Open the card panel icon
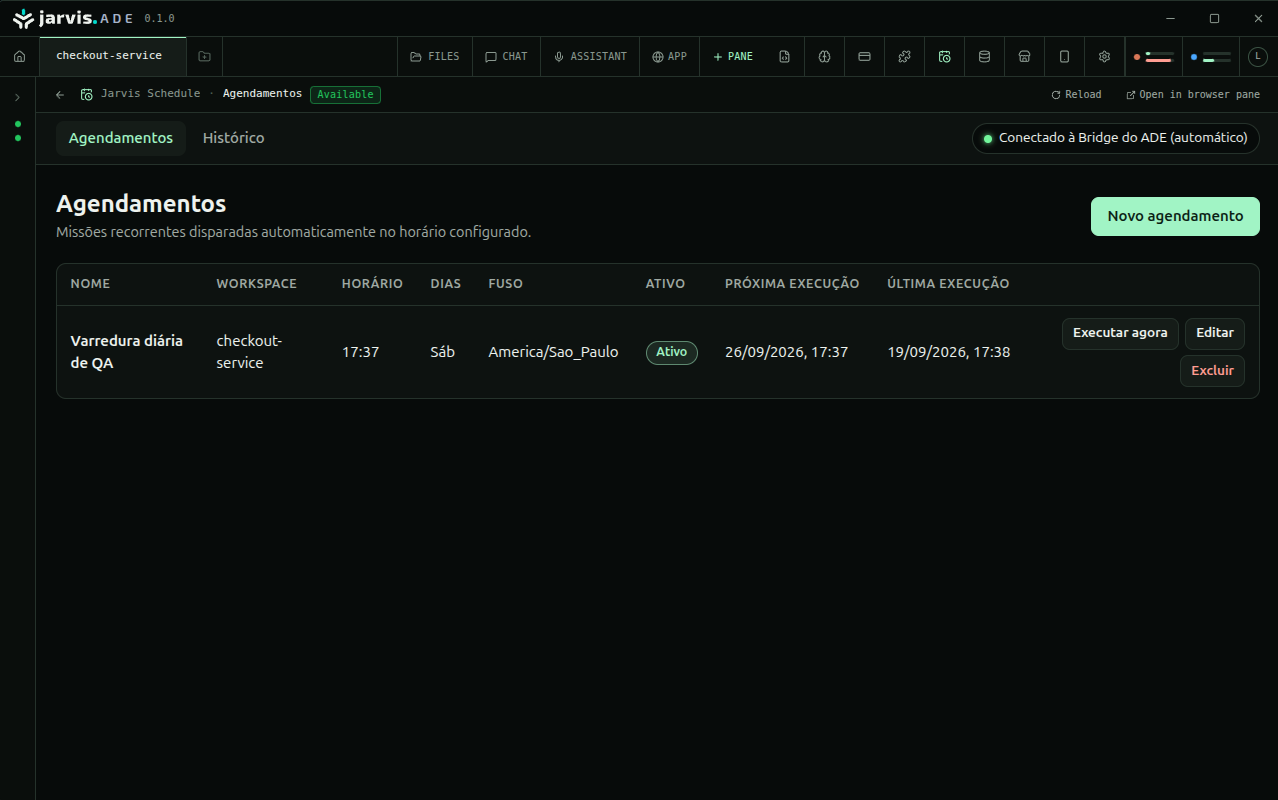 [x=864, y=57]
